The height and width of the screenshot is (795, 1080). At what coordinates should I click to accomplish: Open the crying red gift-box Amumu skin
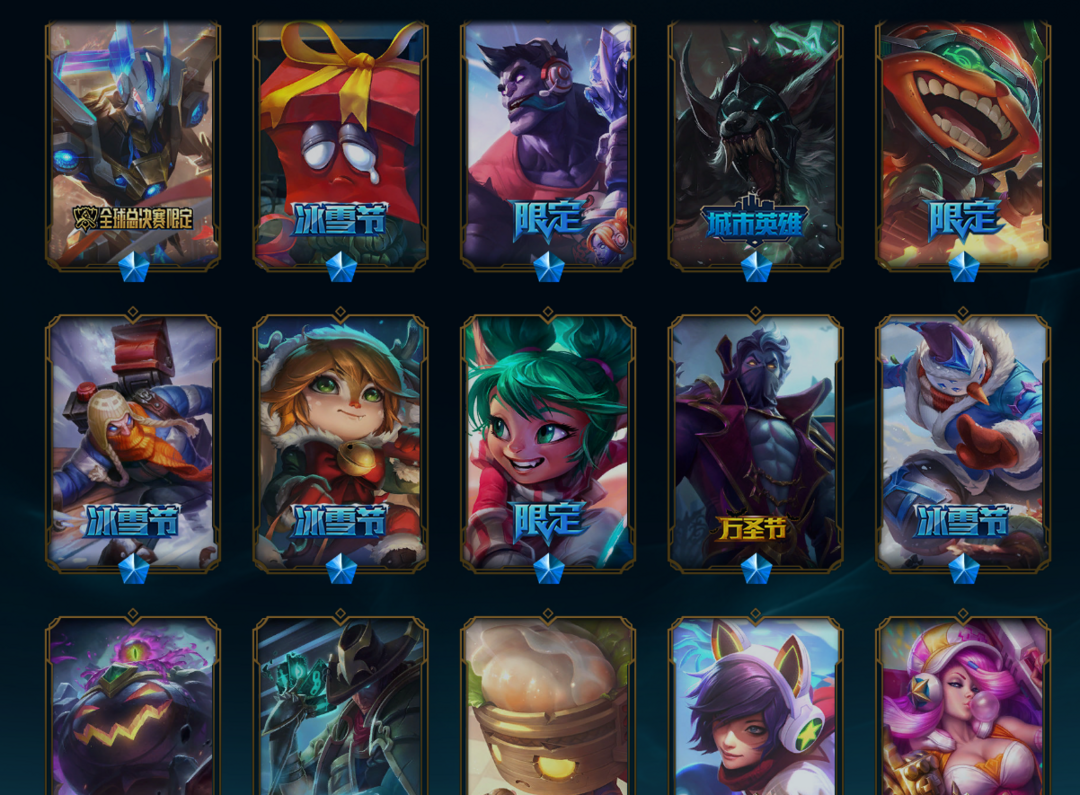(340, 145)
